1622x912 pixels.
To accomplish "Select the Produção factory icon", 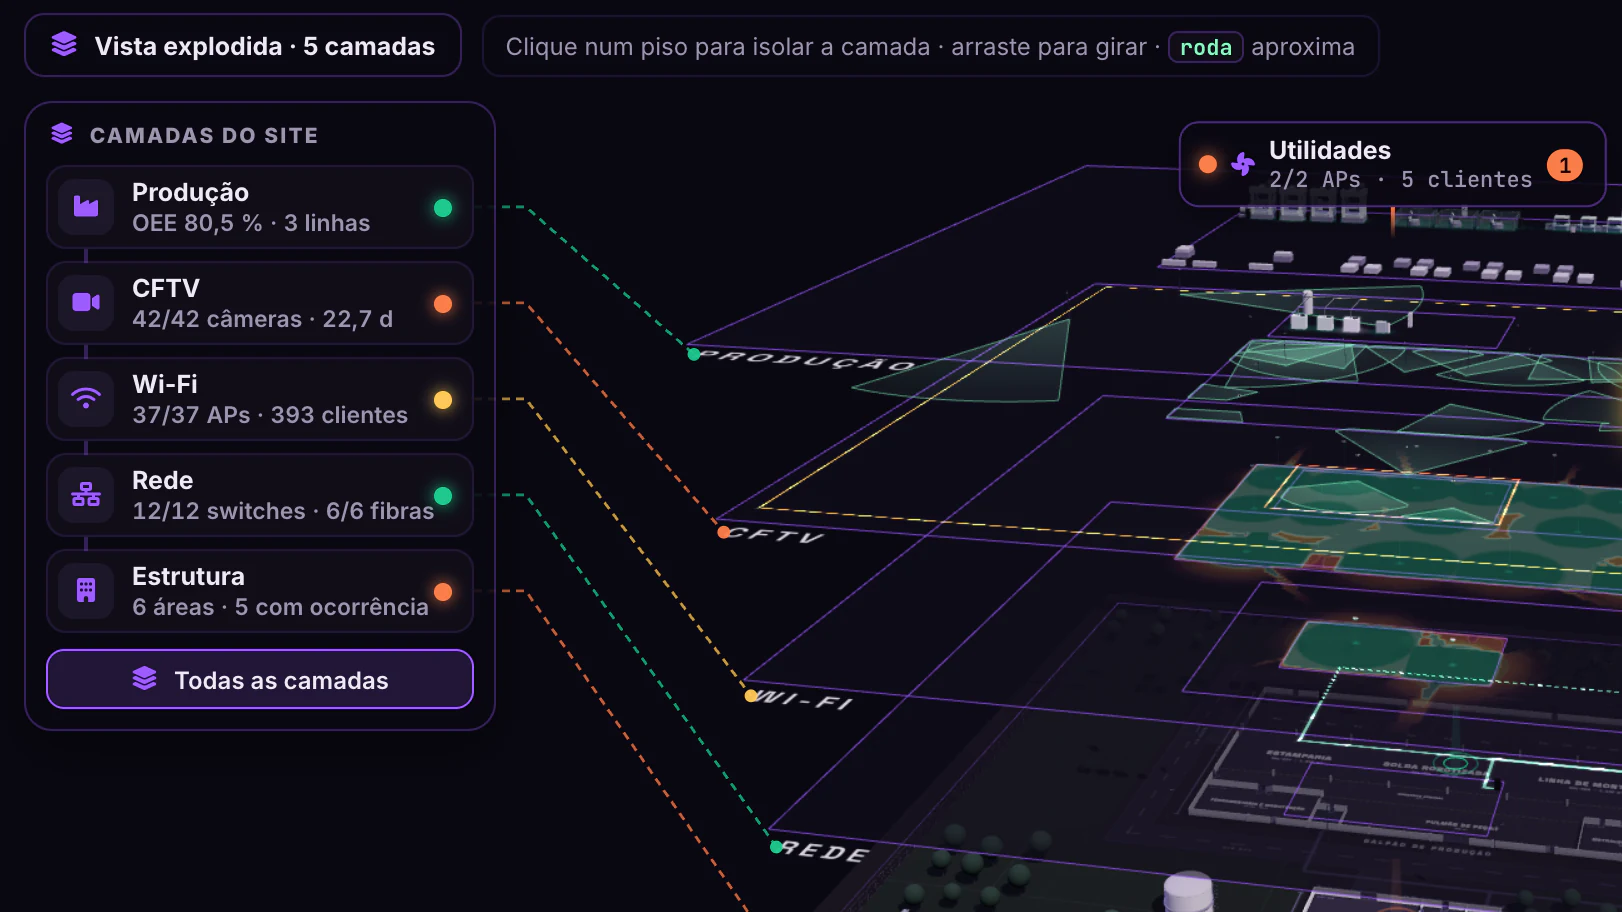I will [86, 207].
